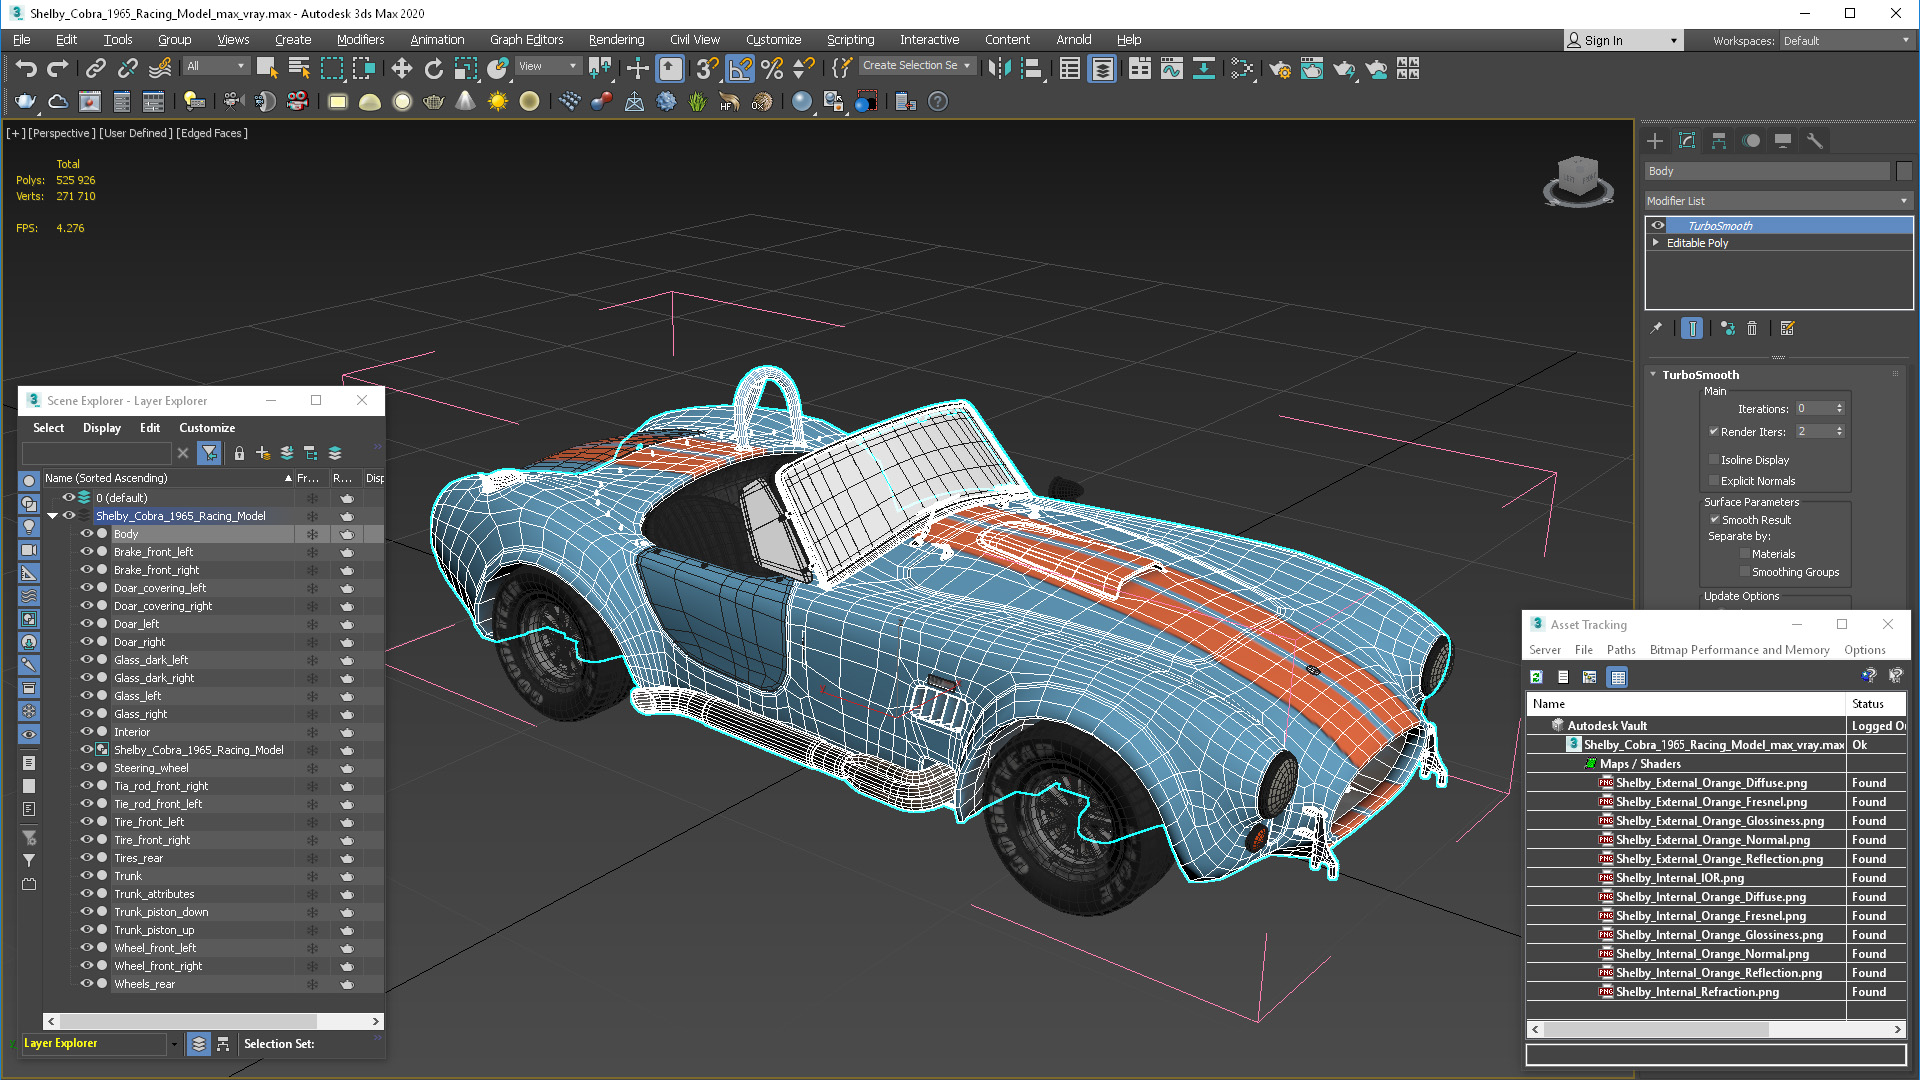Viewport: 1920px width, 1080px height.
Task: Open the Rendering menu
Action: 616,40
